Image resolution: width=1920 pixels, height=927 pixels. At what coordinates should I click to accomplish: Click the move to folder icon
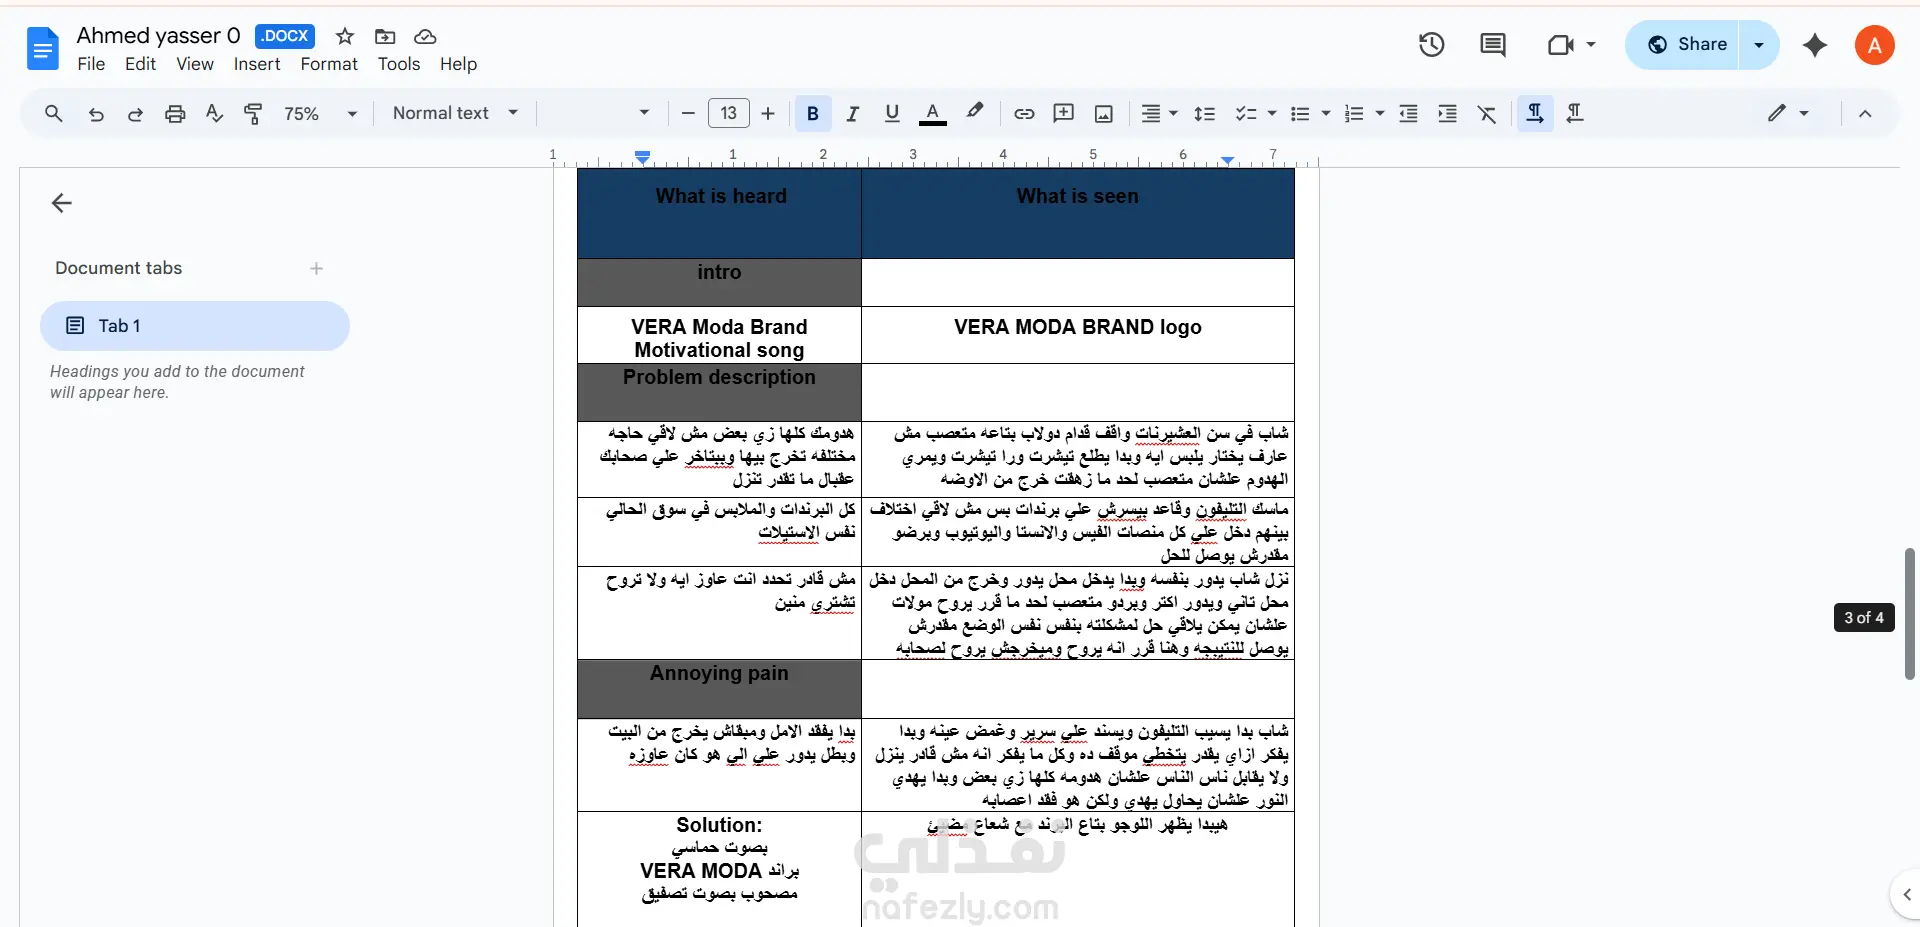click(x=385, y=37)
